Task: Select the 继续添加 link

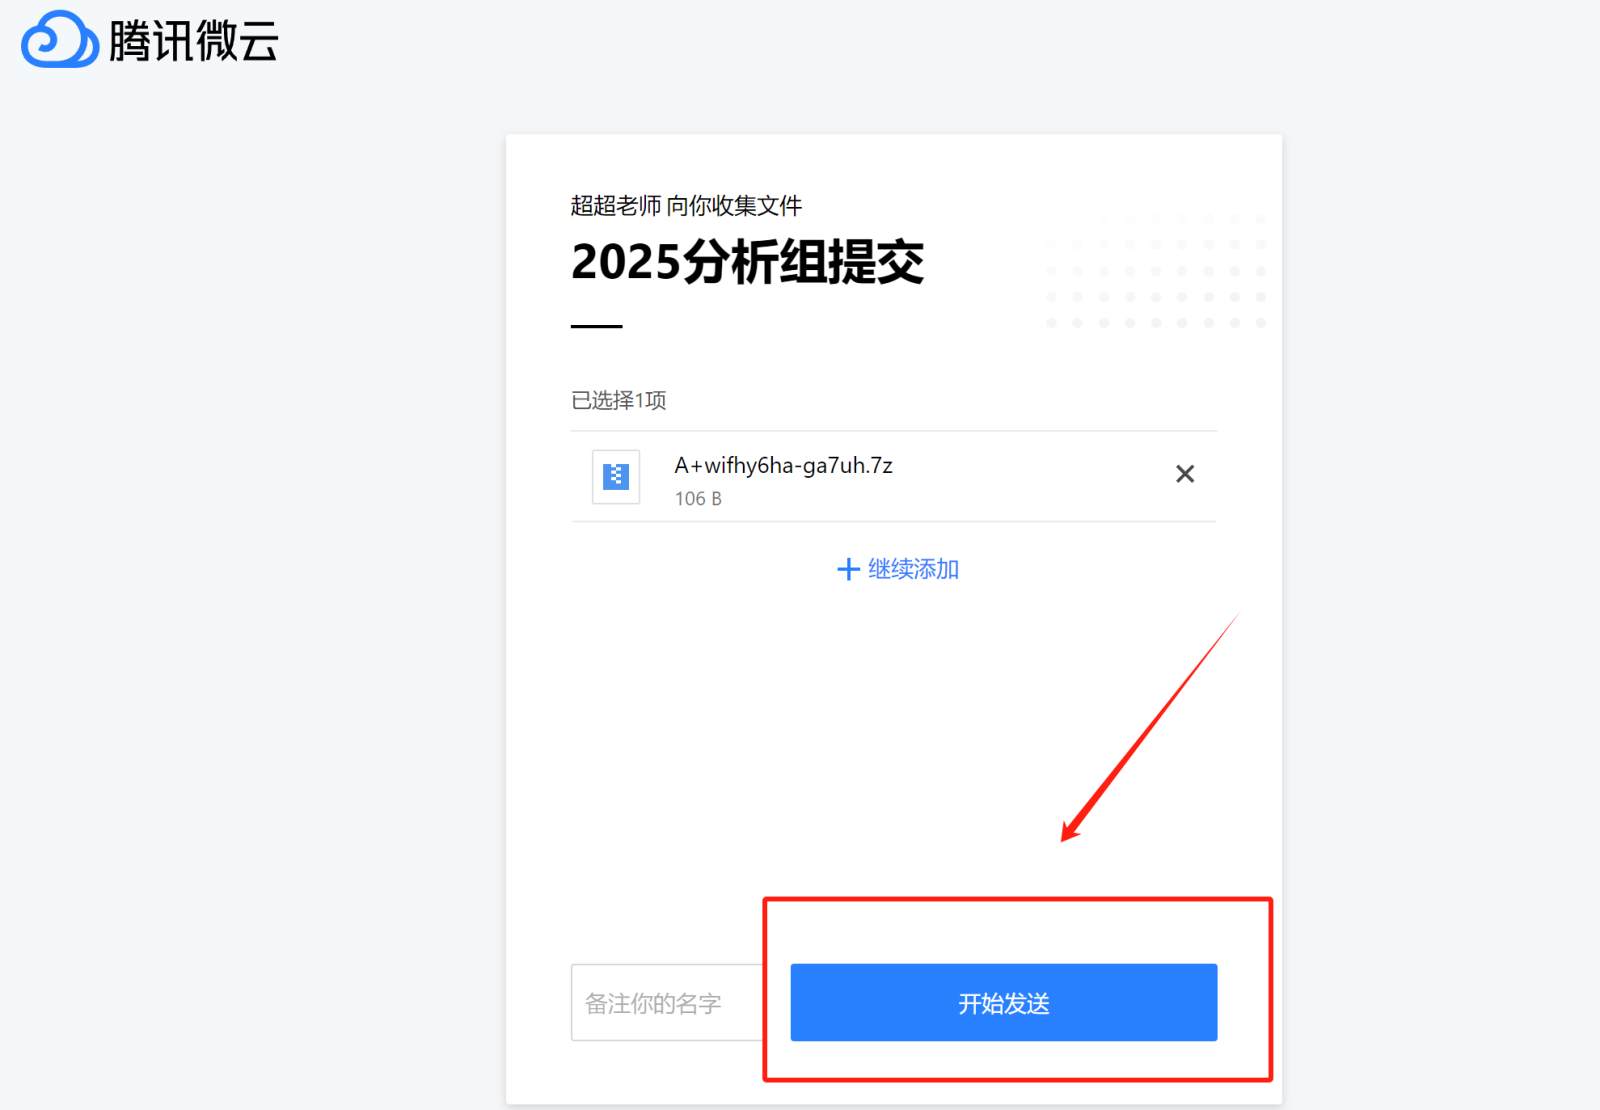Action: pyautogui.click(x=913, y=569)
